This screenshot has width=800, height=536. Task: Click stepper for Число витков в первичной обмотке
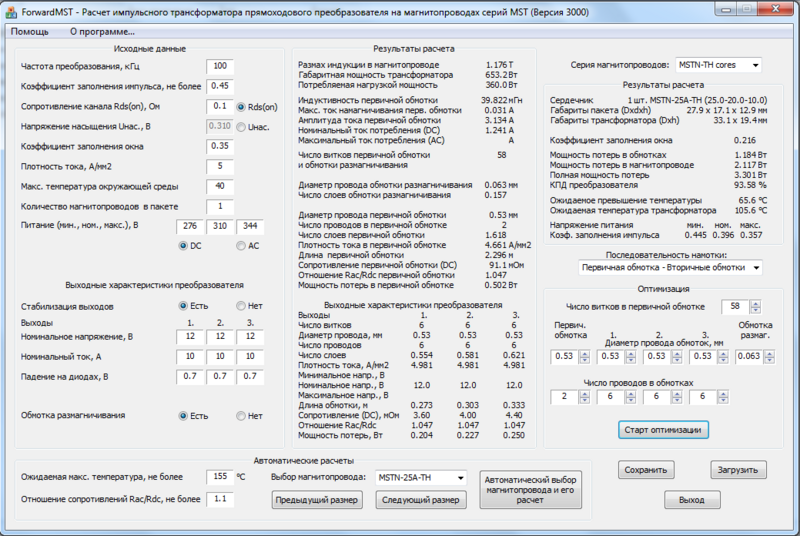(756, 307)
